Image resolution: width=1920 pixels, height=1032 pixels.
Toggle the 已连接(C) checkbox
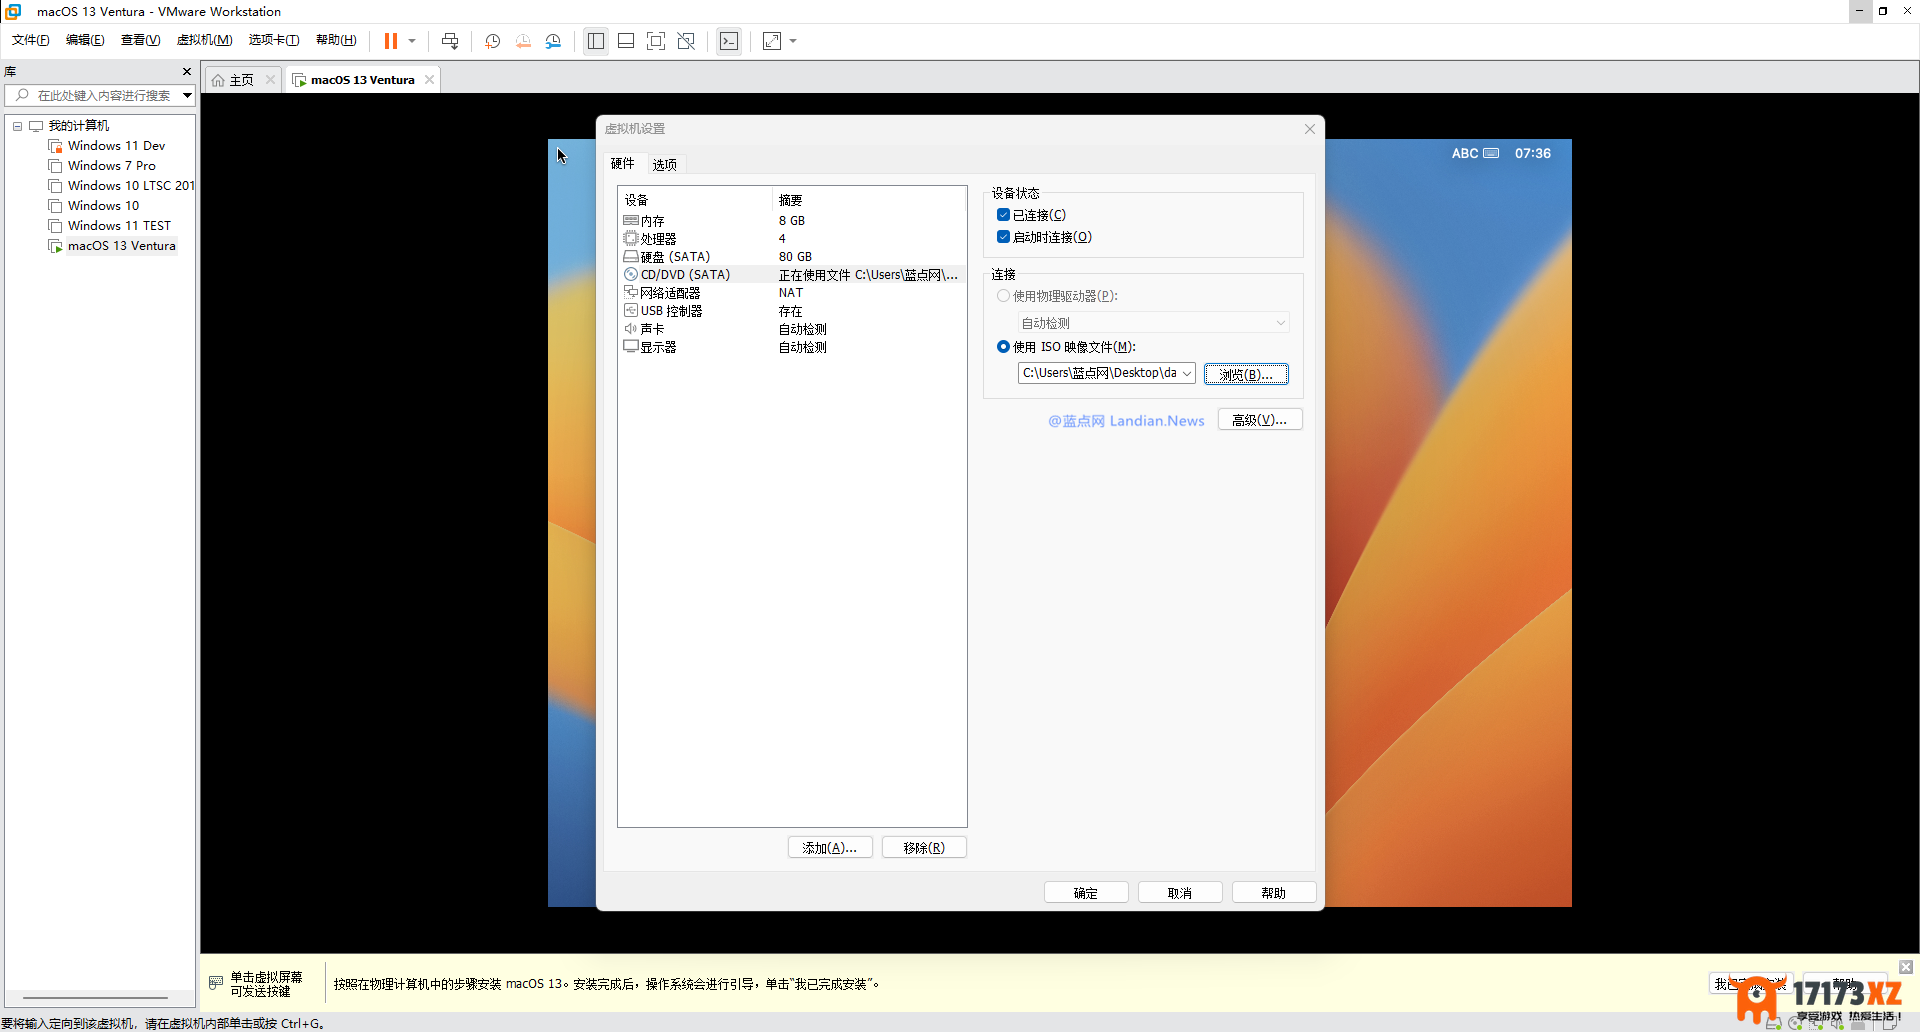(1003, 215)
